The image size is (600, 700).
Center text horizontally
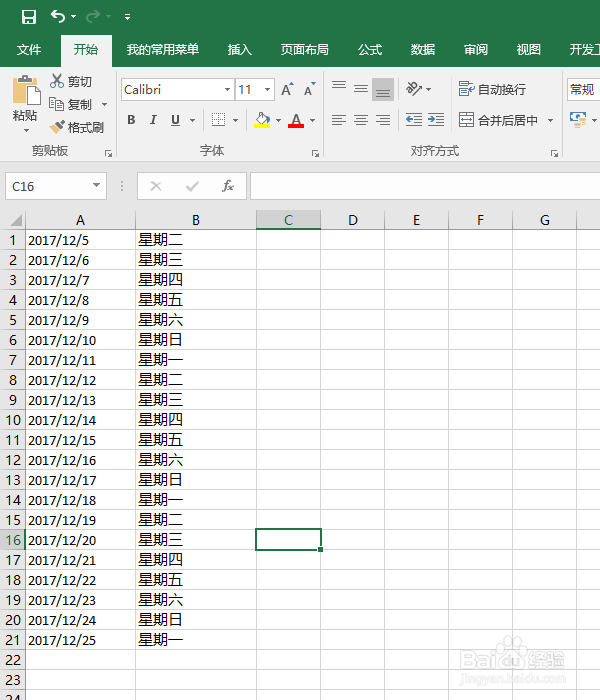361,120
